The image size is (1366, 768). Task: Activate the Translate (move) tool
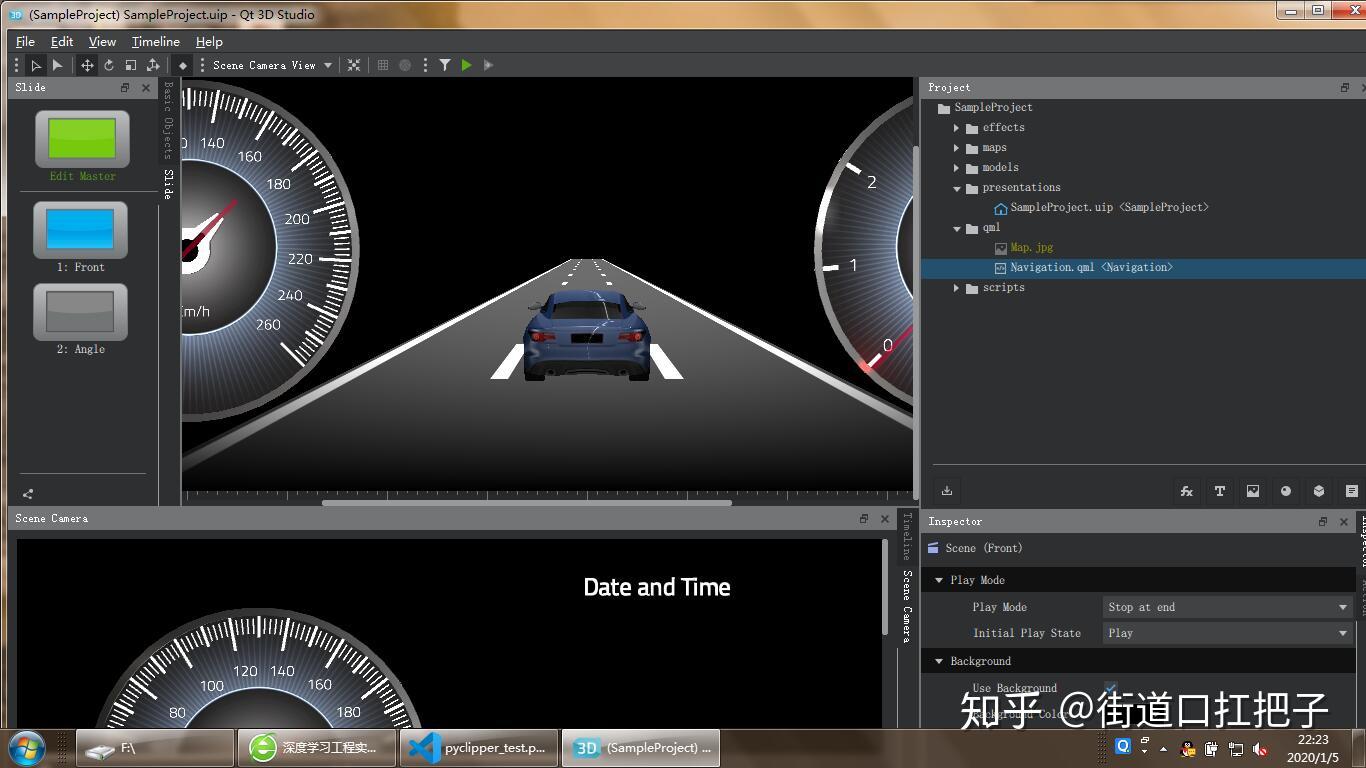tap(87, 65)
